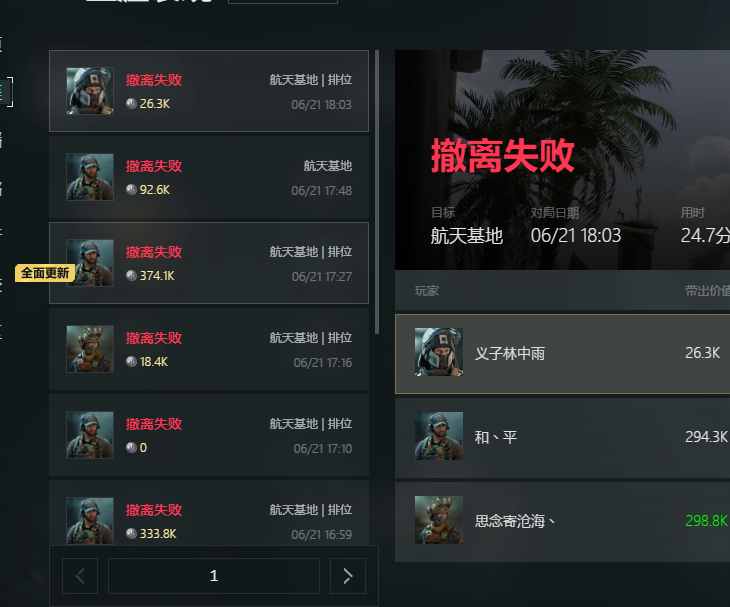Select player 和丶平 row
The image size is (730, 607).
(562, 438)
